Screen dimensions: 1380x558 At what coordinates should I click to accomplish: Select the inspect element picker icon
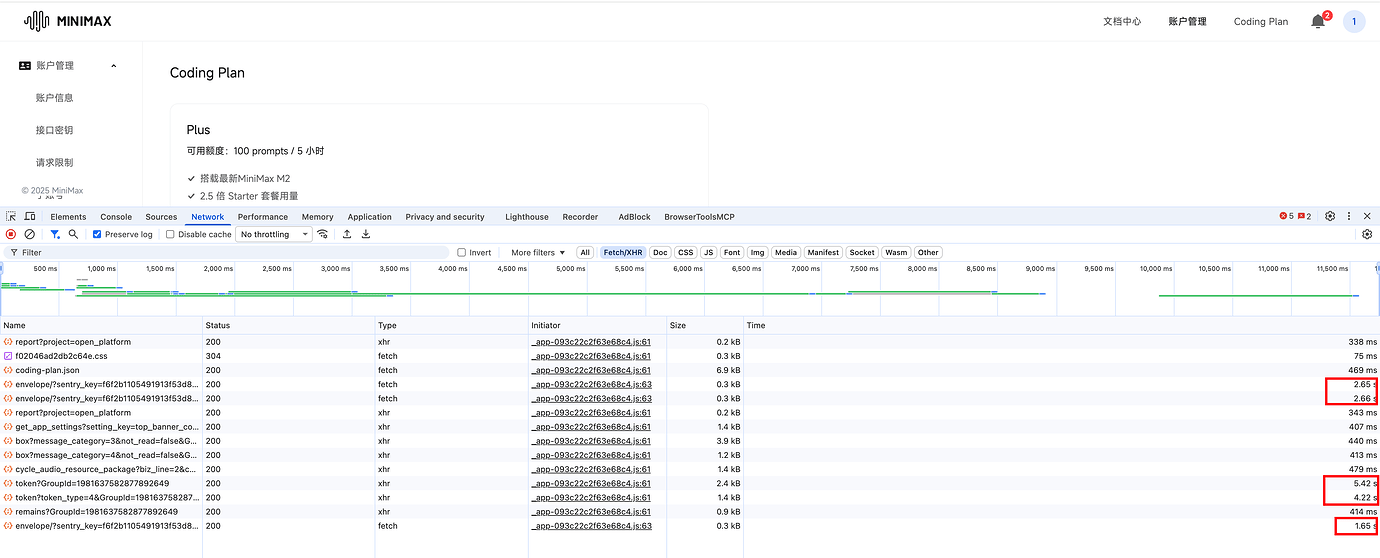[11, 216]
